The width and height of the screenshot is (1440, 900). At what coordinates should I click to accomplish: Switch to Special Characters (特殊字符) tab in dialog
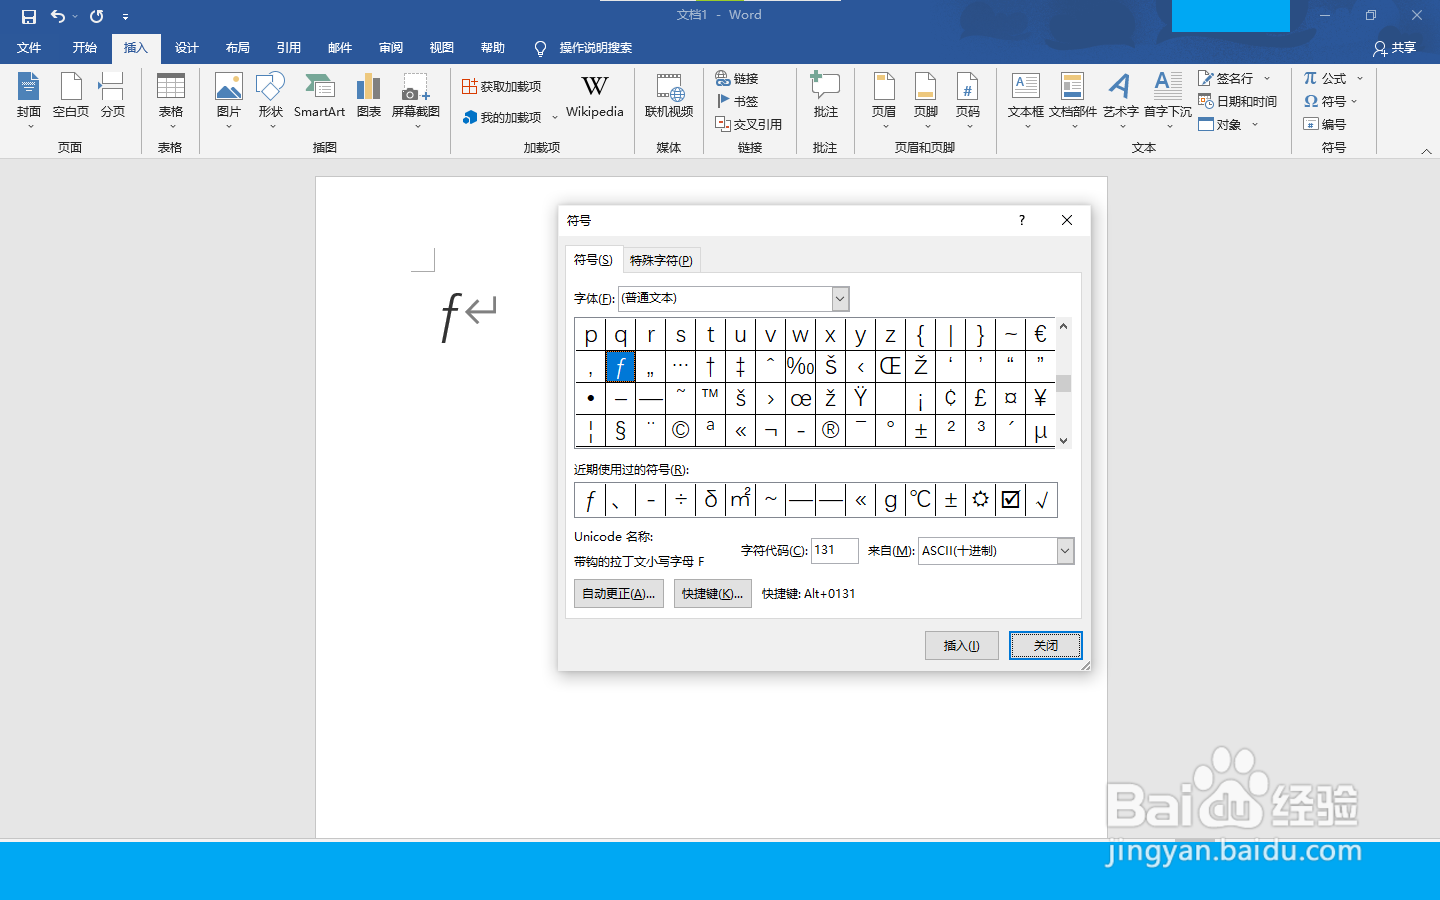[661, 260]
